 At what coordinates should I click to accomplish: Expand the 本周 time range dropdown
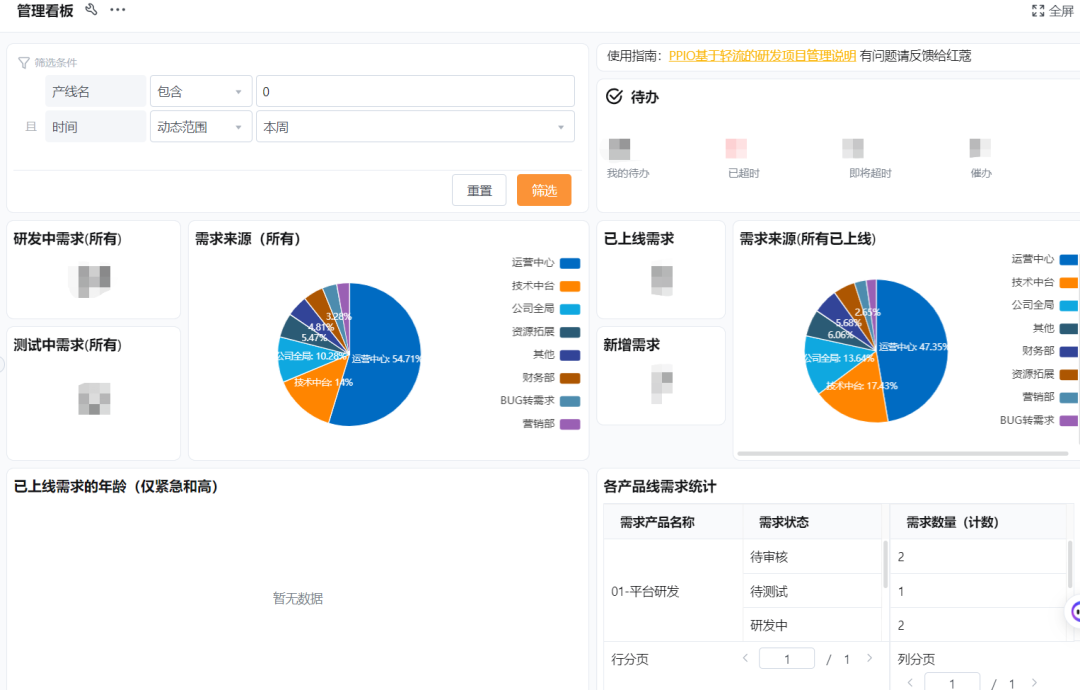click(x=415, y=127)
